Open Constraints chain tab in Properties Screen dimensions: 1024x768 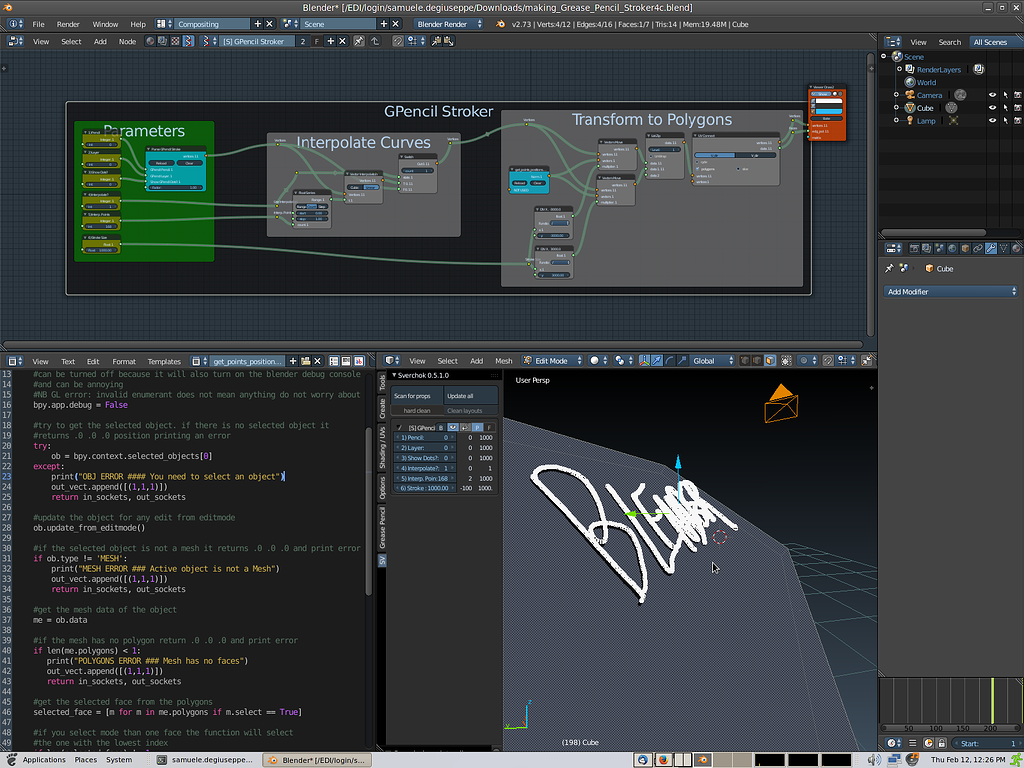[x=978, y=249]
